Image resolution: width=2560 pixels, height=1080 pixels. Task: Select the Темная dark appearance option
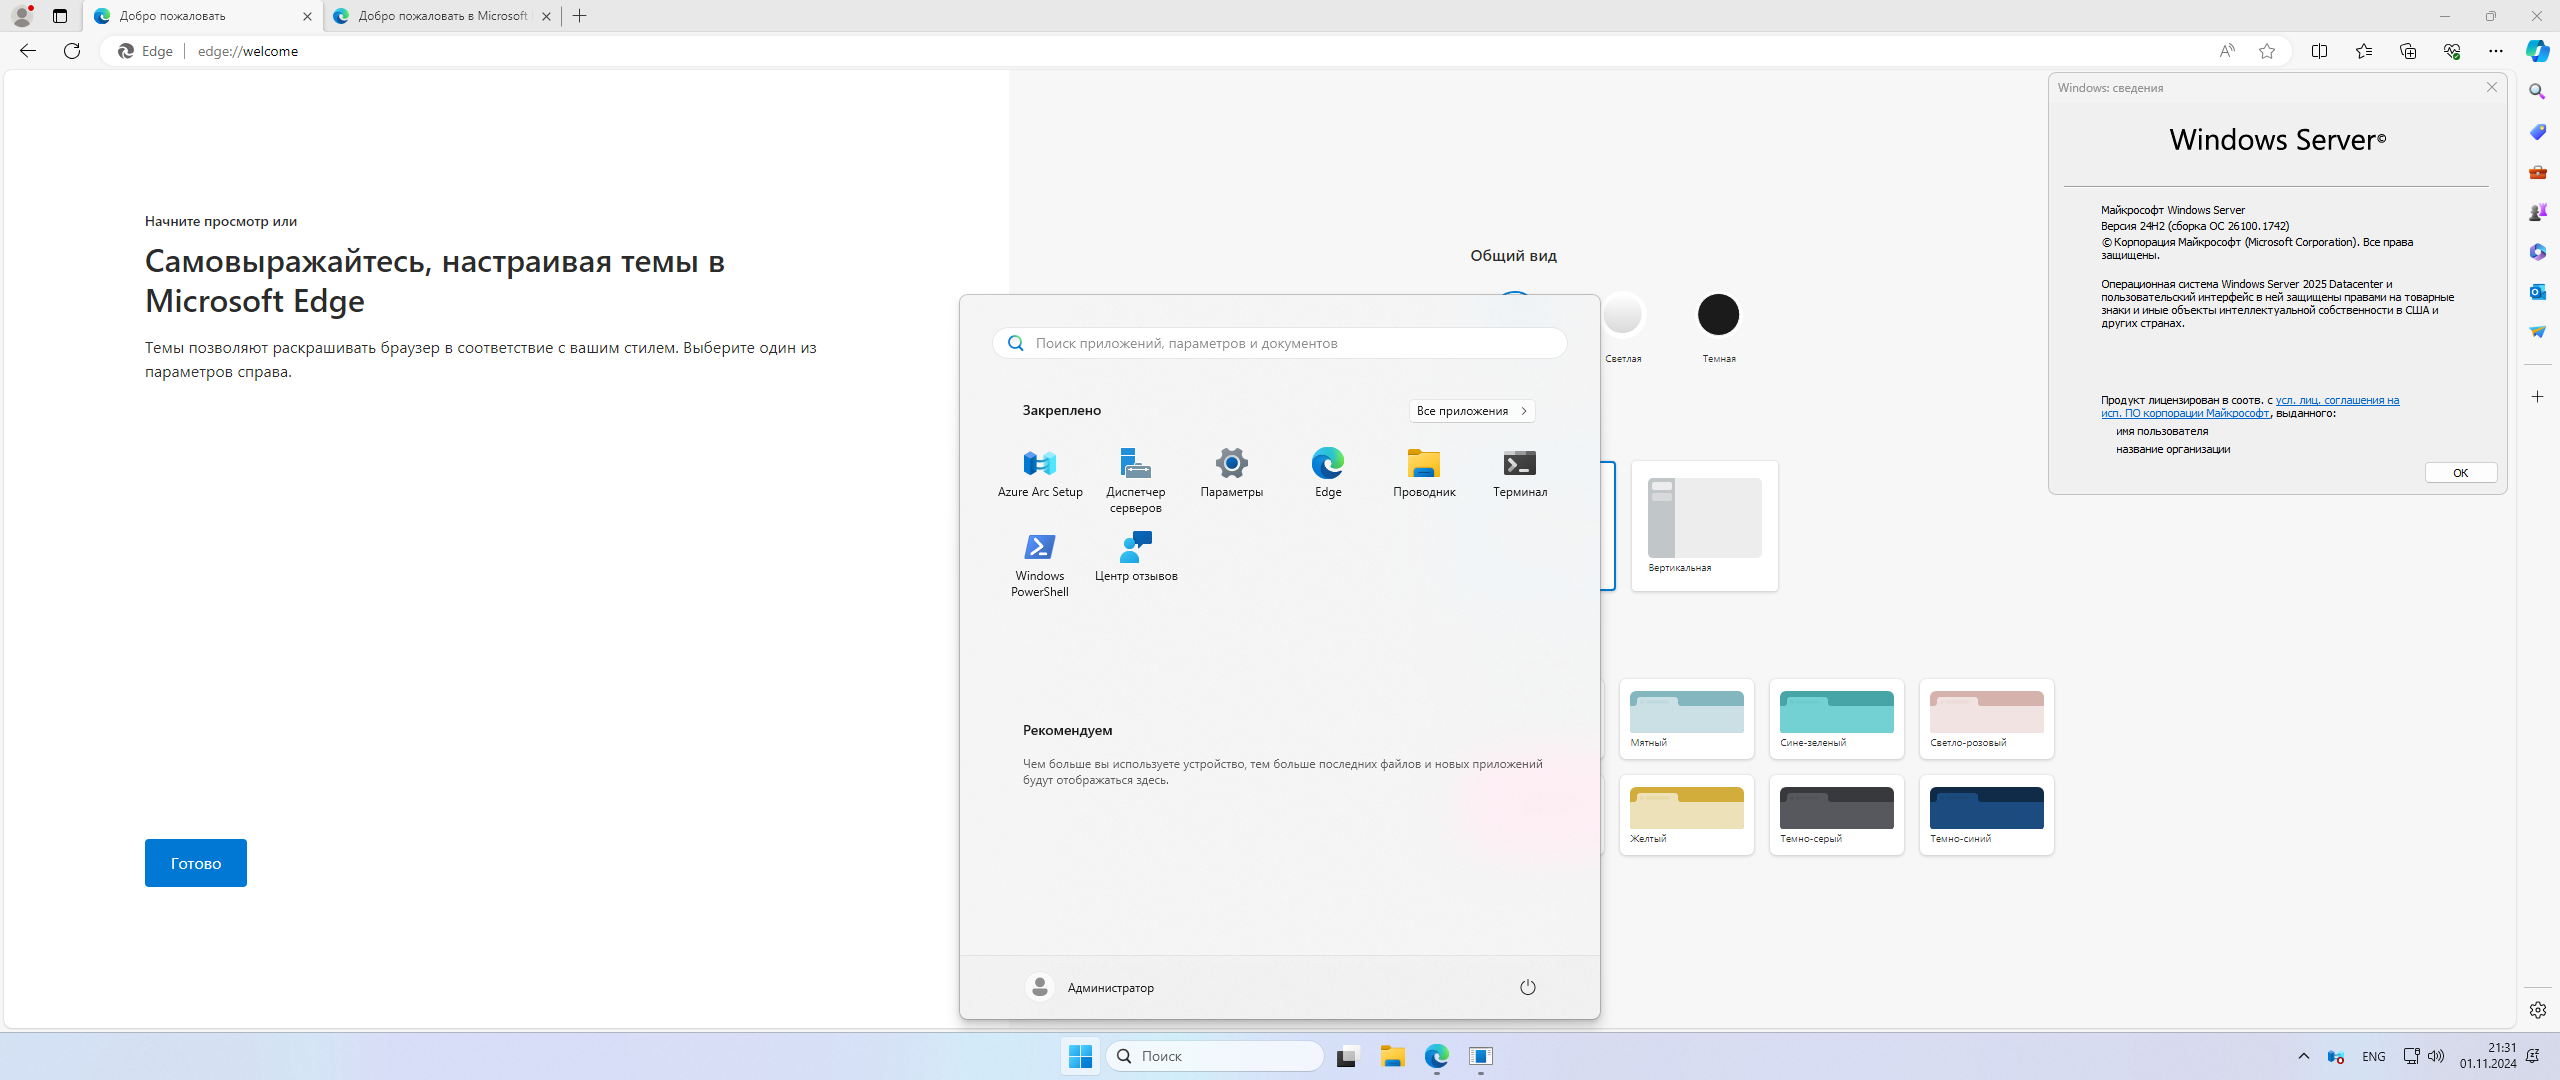tap(1718, 316)
